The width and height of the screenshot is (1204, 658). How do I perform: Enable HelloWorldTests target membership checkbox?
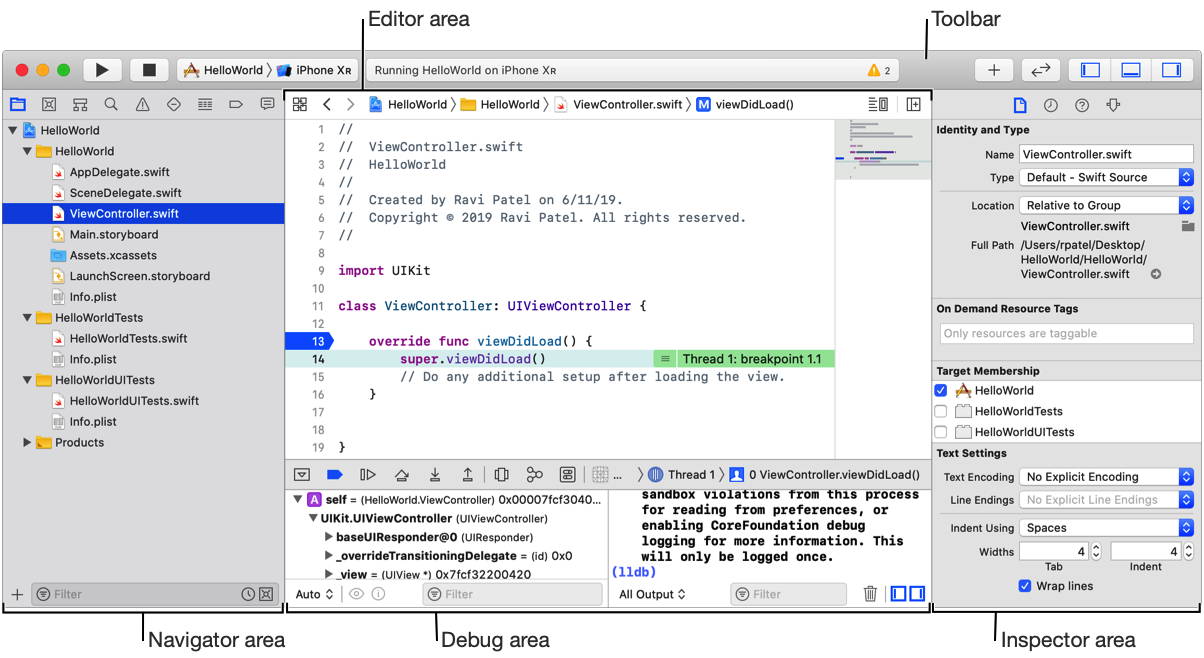coord(940,411)
